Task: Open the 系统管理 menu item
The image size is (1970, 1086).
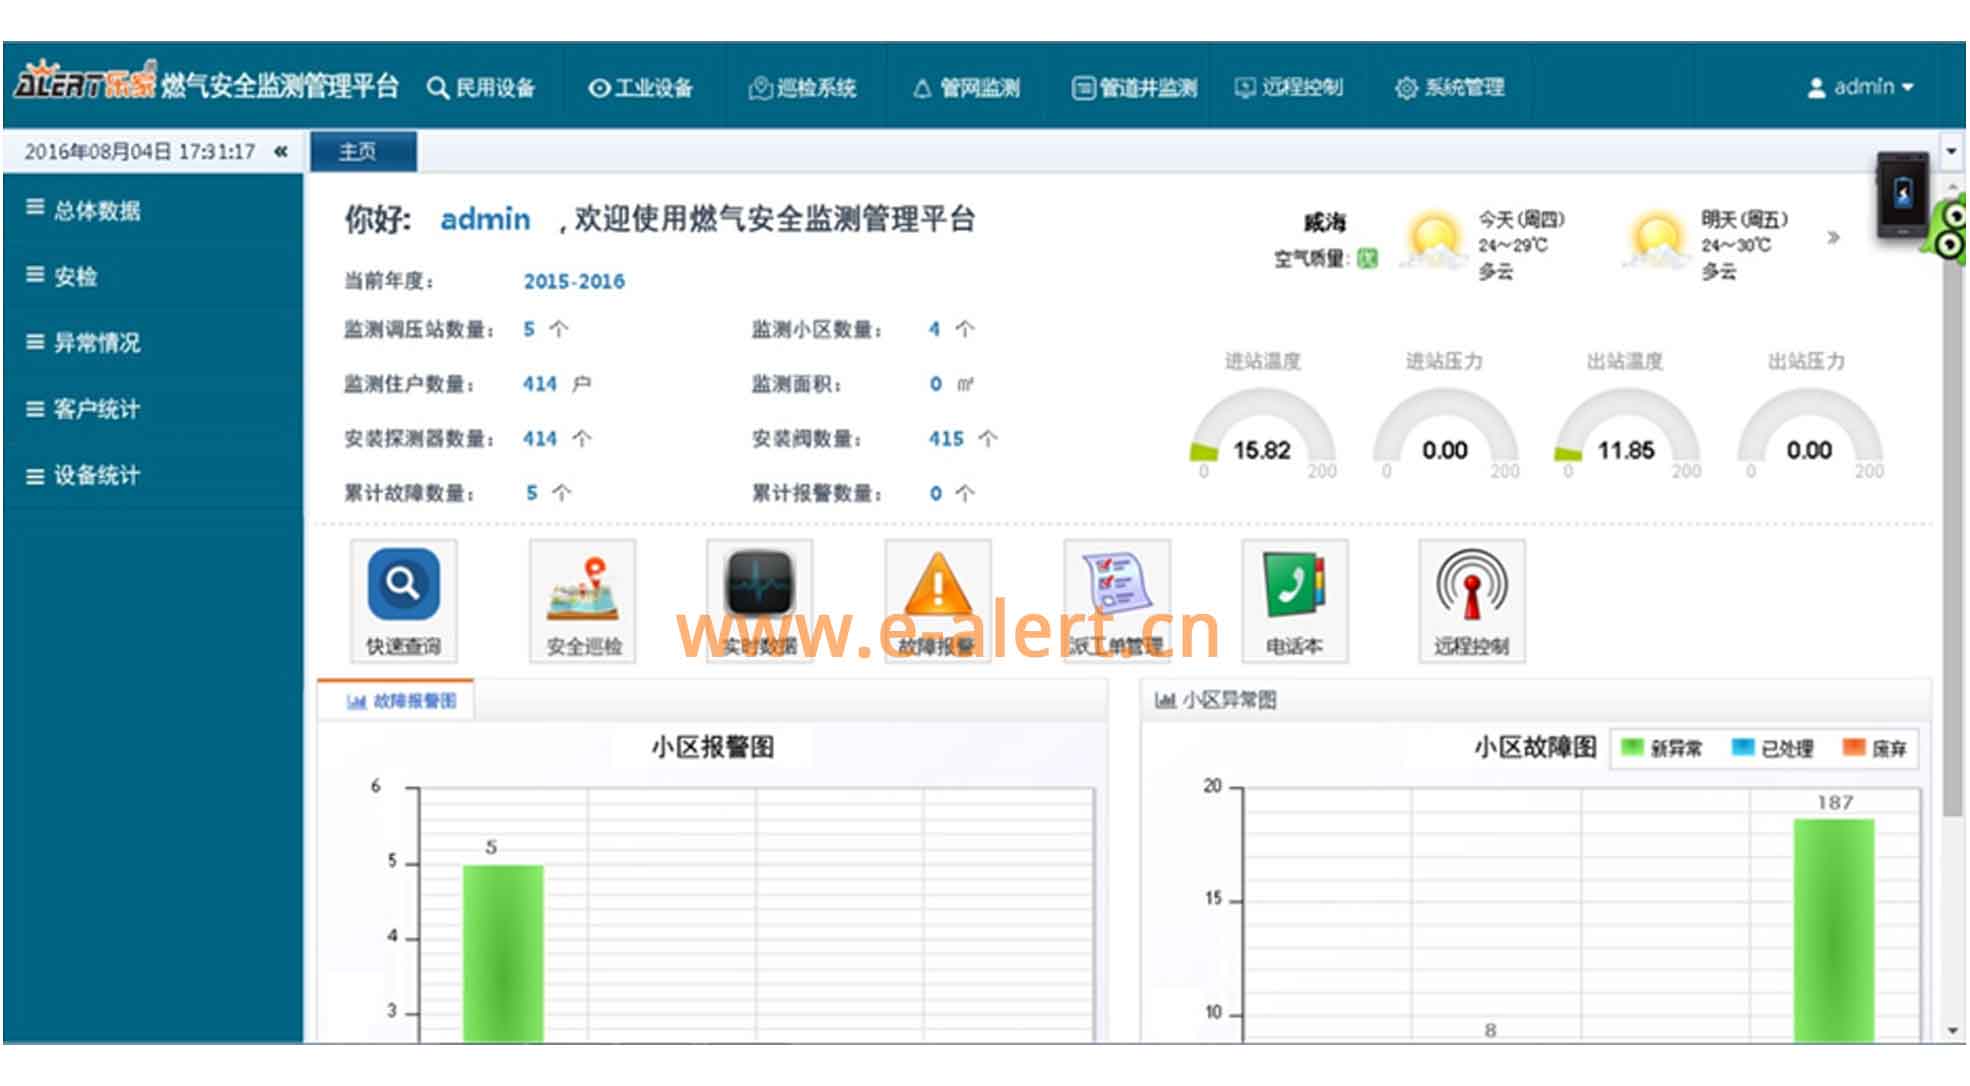Action: click(1449, 88)
